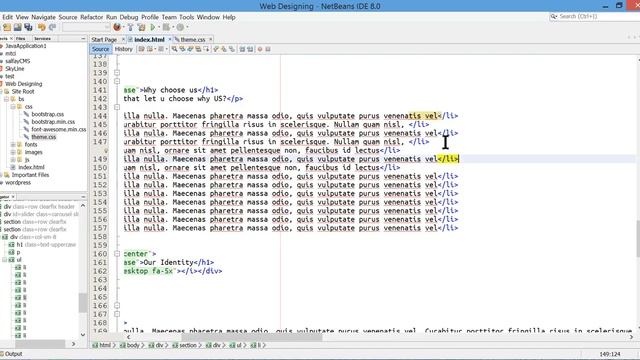Click the Toggle Highlight Search icon

[x=198, y=49]
